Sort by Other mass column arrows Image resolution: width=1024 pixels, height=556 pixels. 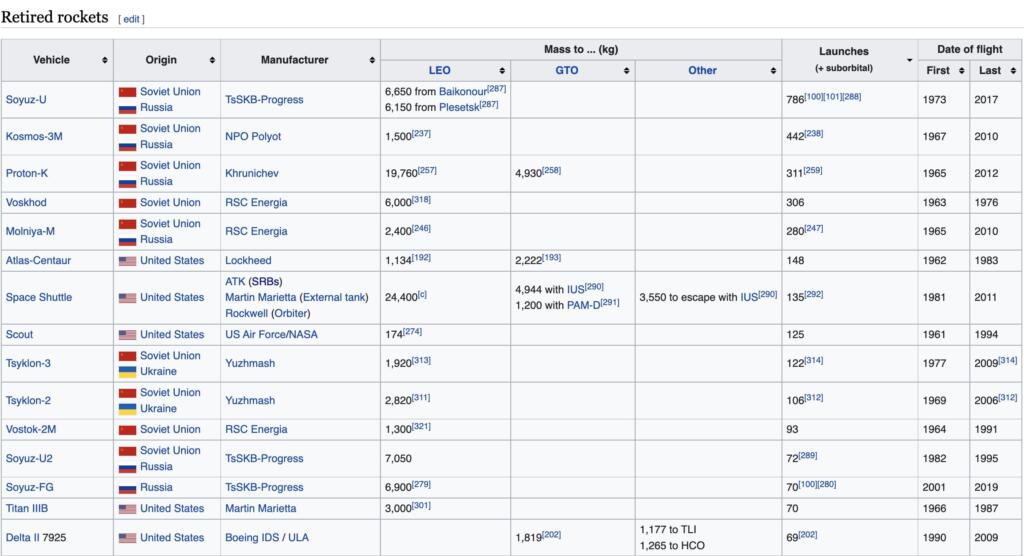point(773,71)
